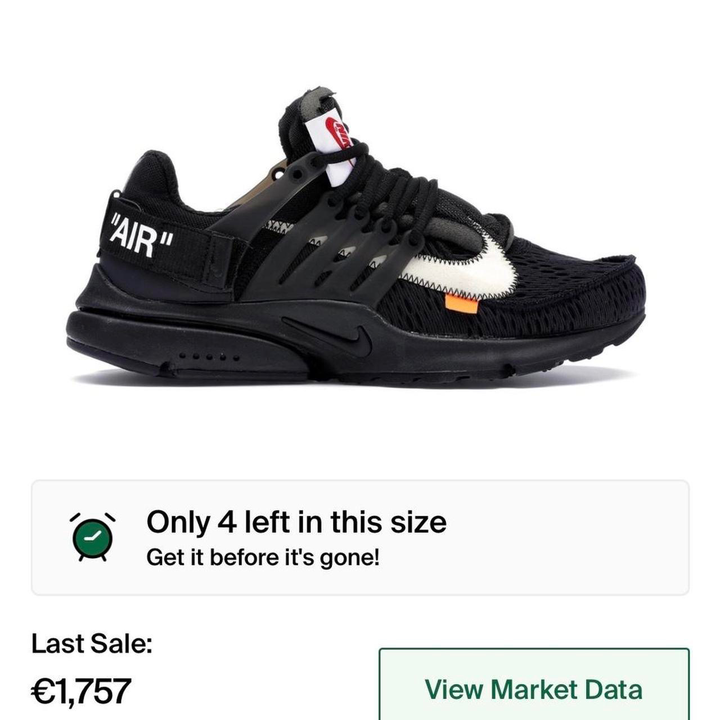Click the padded black heel collar
This screenshot has width=720, height=720.
click(x=152, y=177)
